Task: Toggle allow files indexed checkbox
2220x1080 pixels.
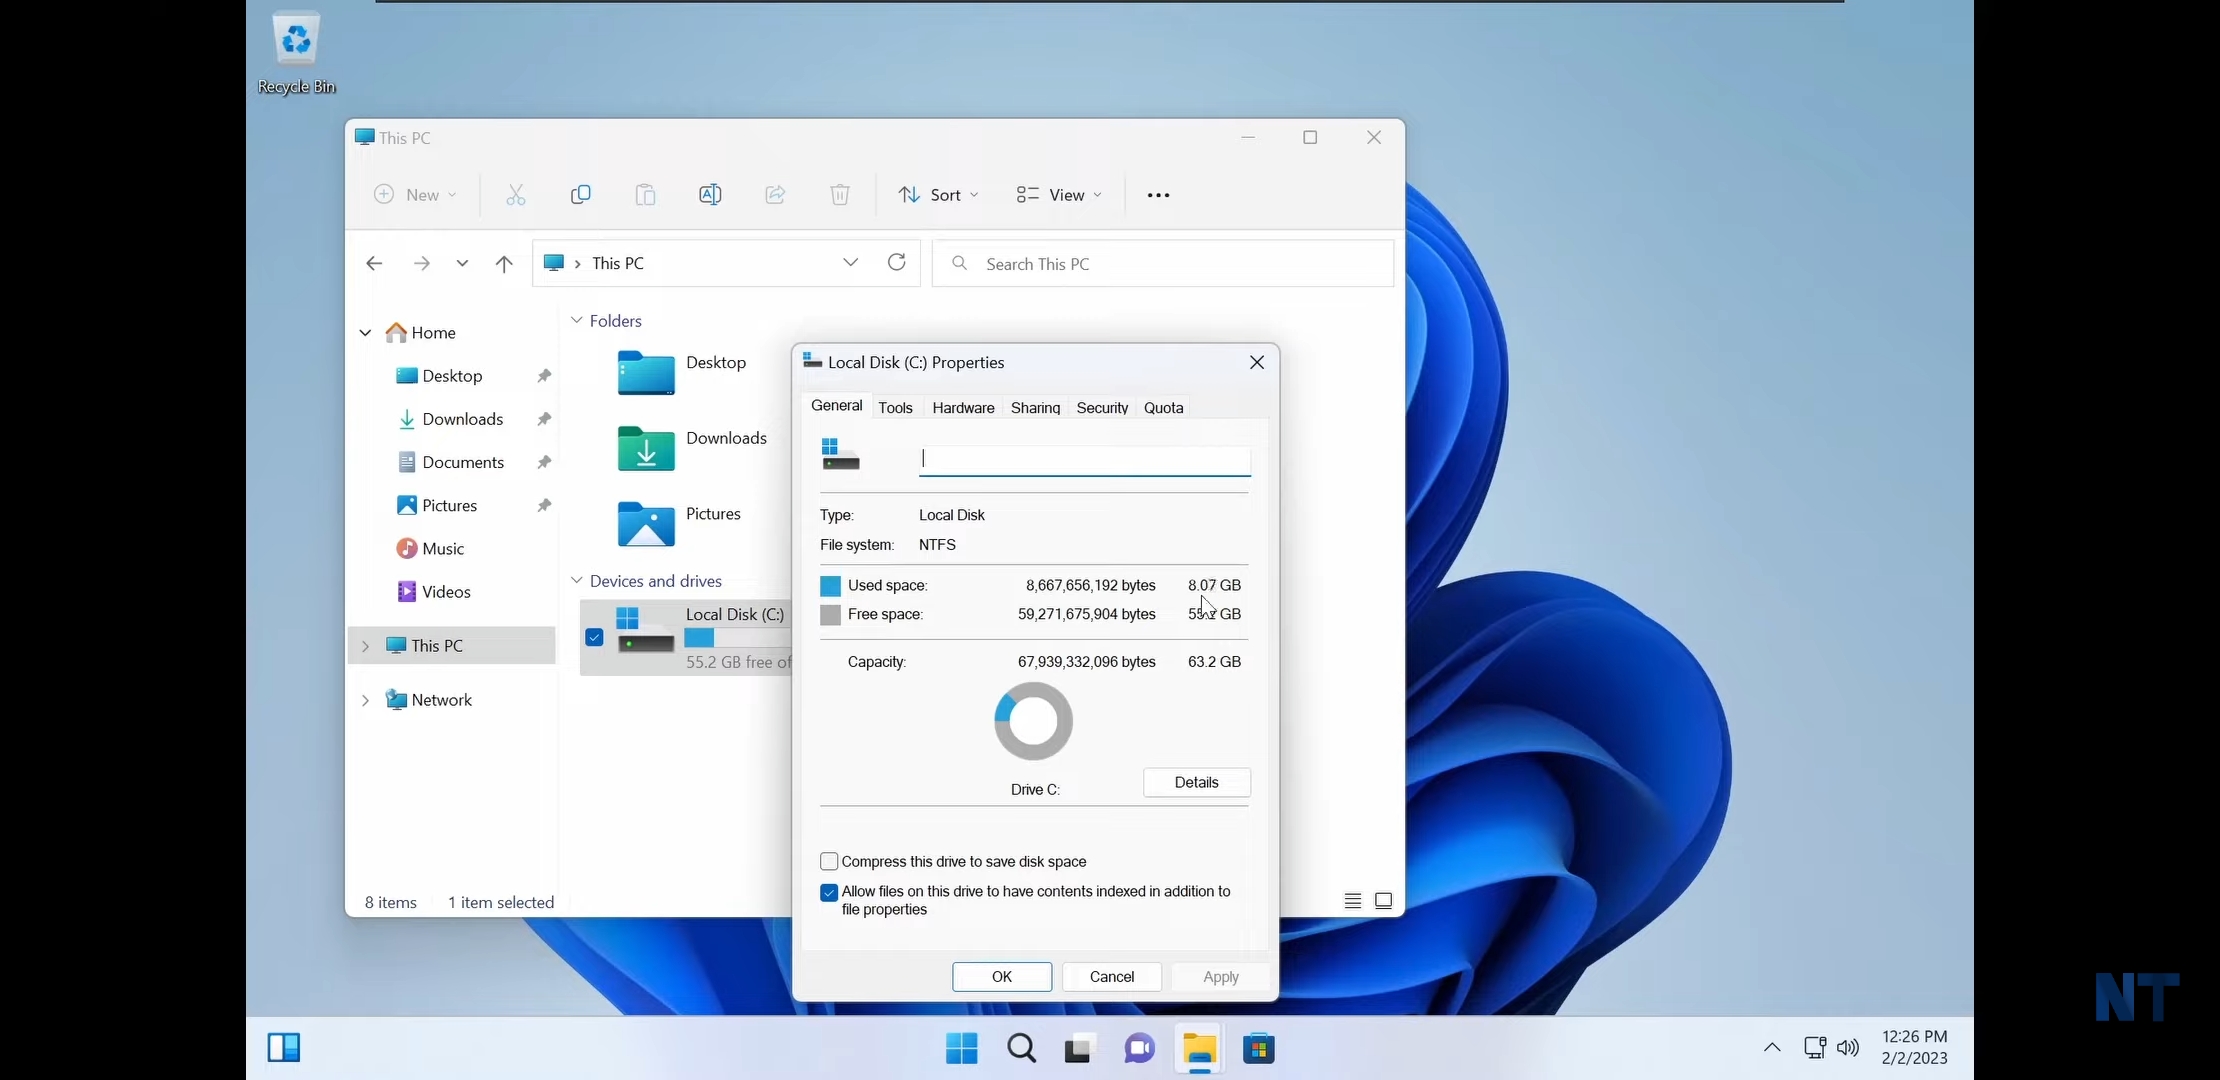Action: click(828, 892)
